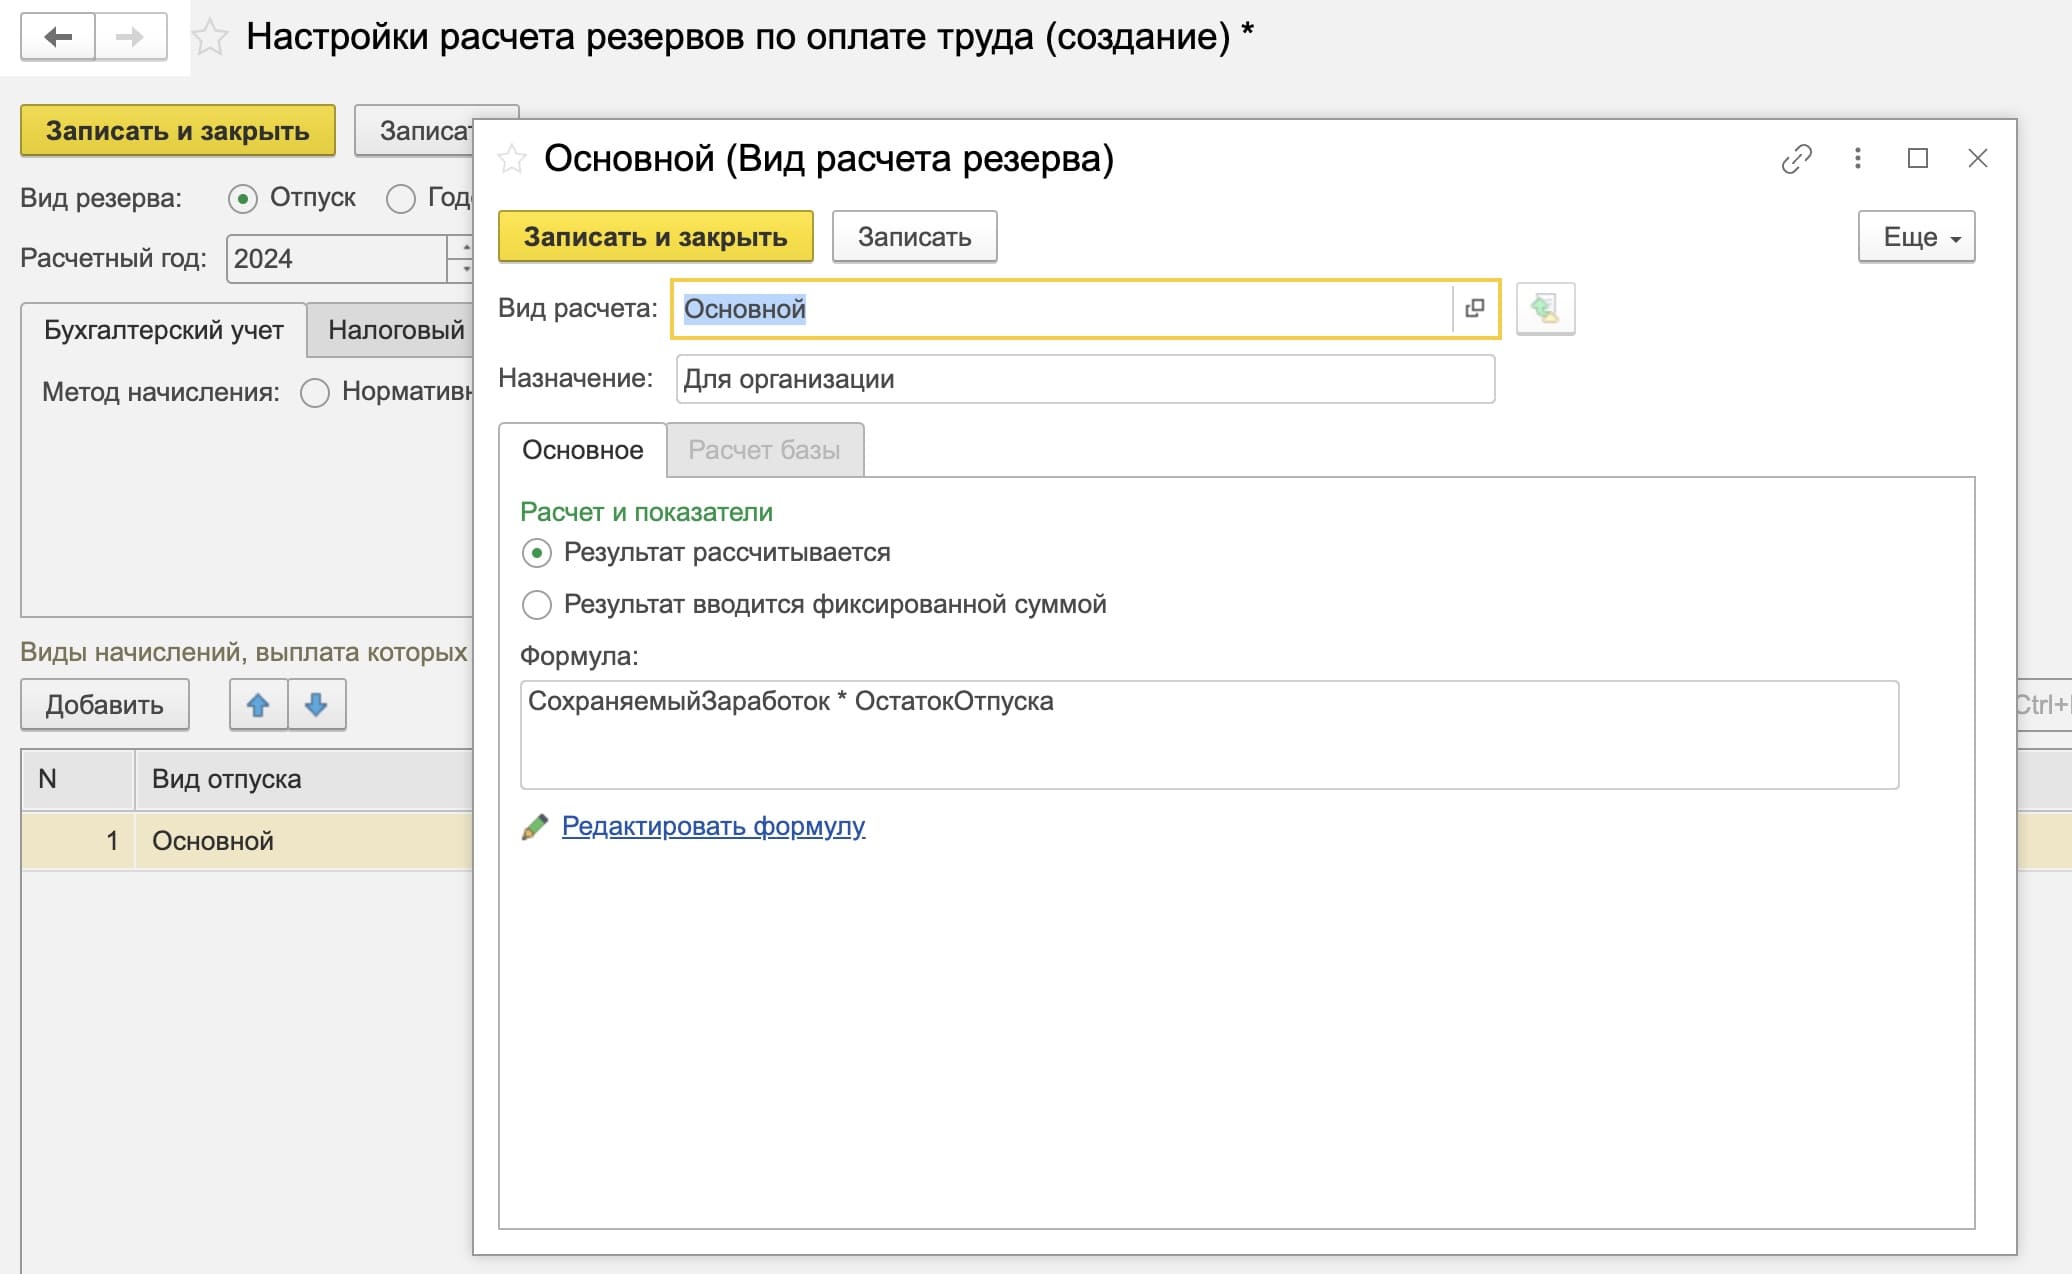Copy link to object chain icon

[1796, 158]
